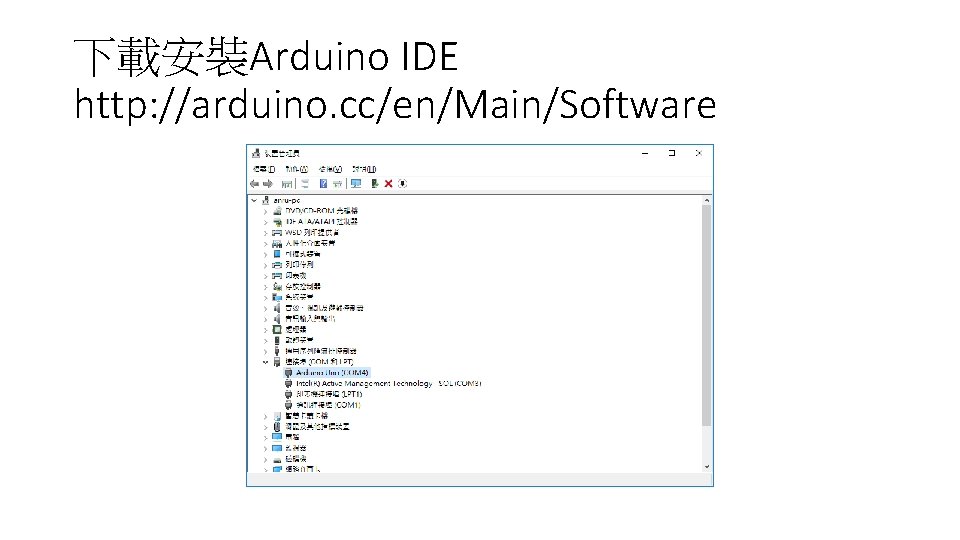This screenshot has height=540, width=960.
Task: Click the scrollbar up arrow in device tree
Action: [707, 200]
